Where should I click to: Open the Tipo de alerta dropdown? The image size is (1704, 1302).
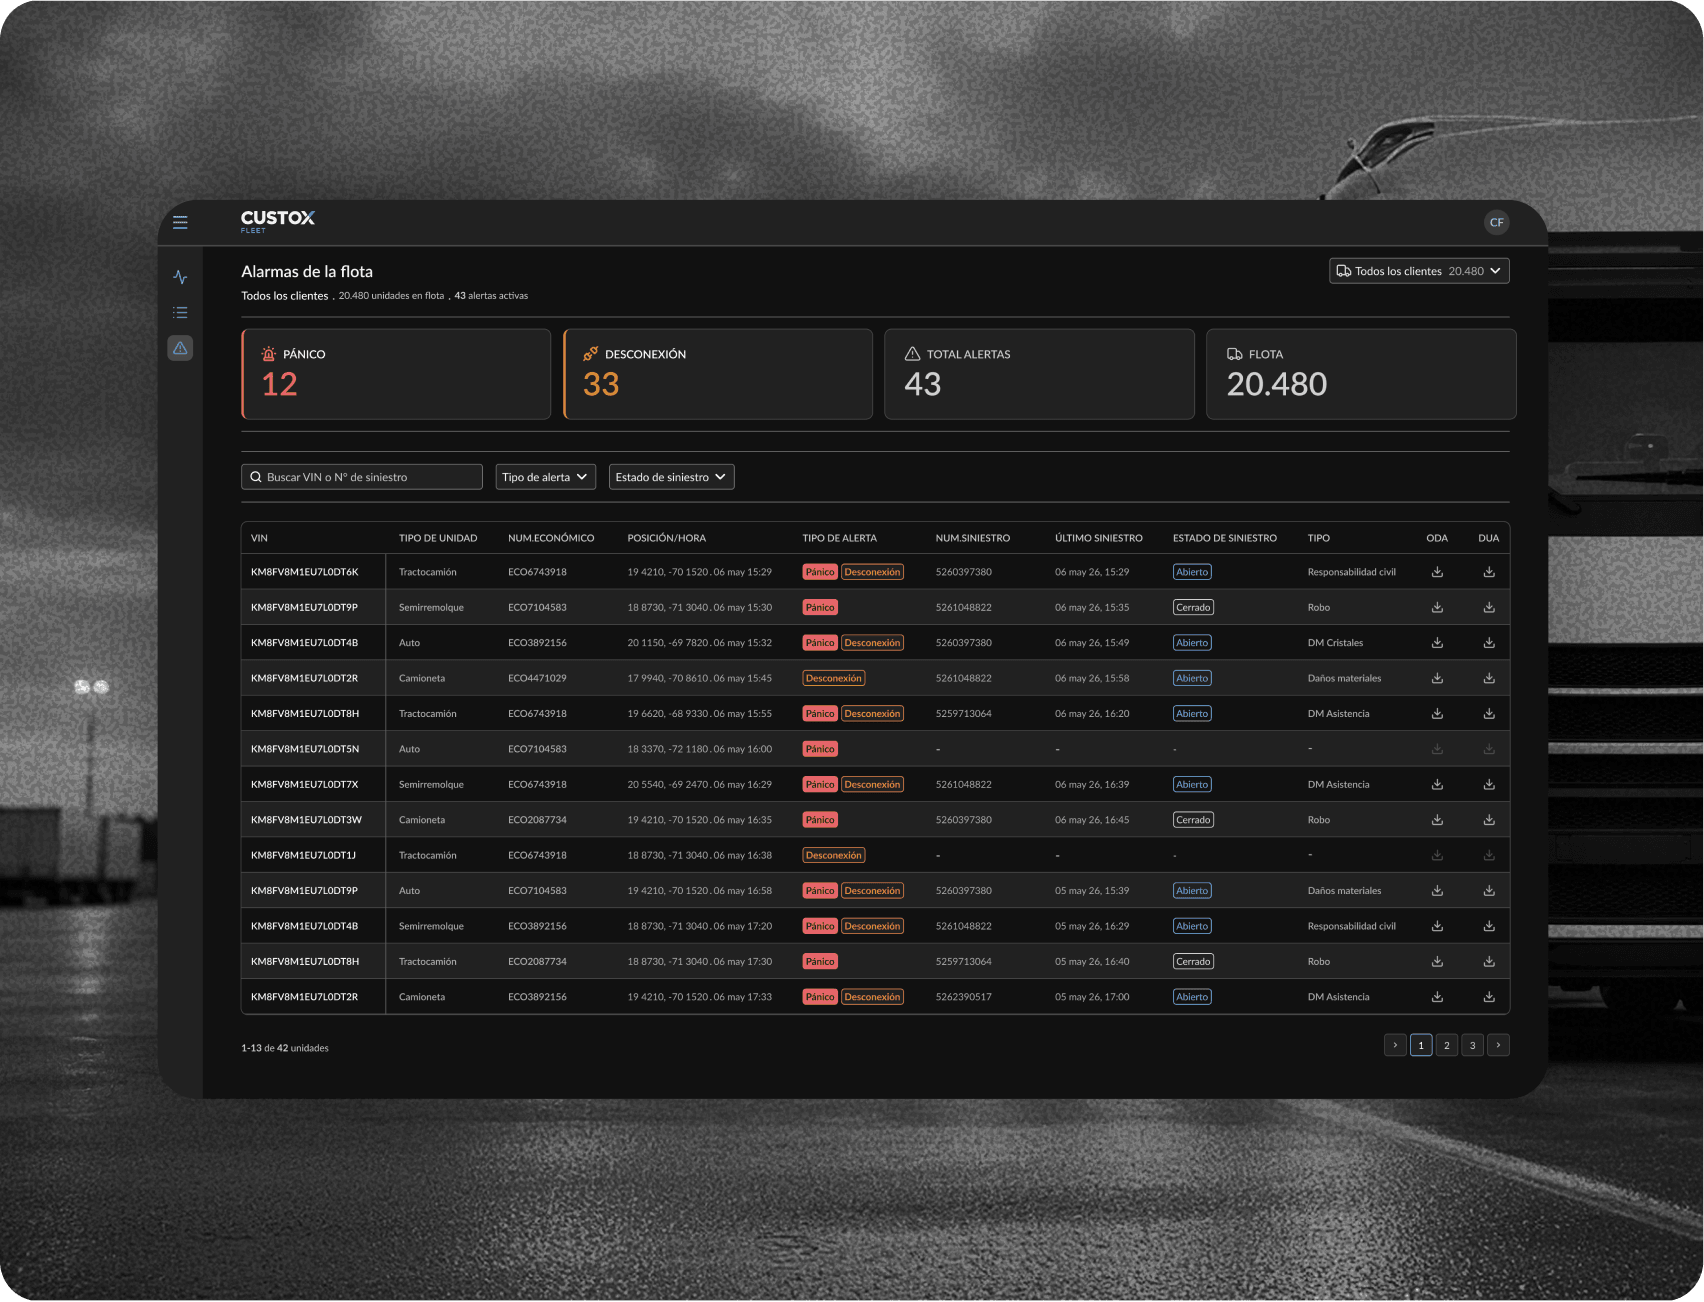[x=546, y=477]
